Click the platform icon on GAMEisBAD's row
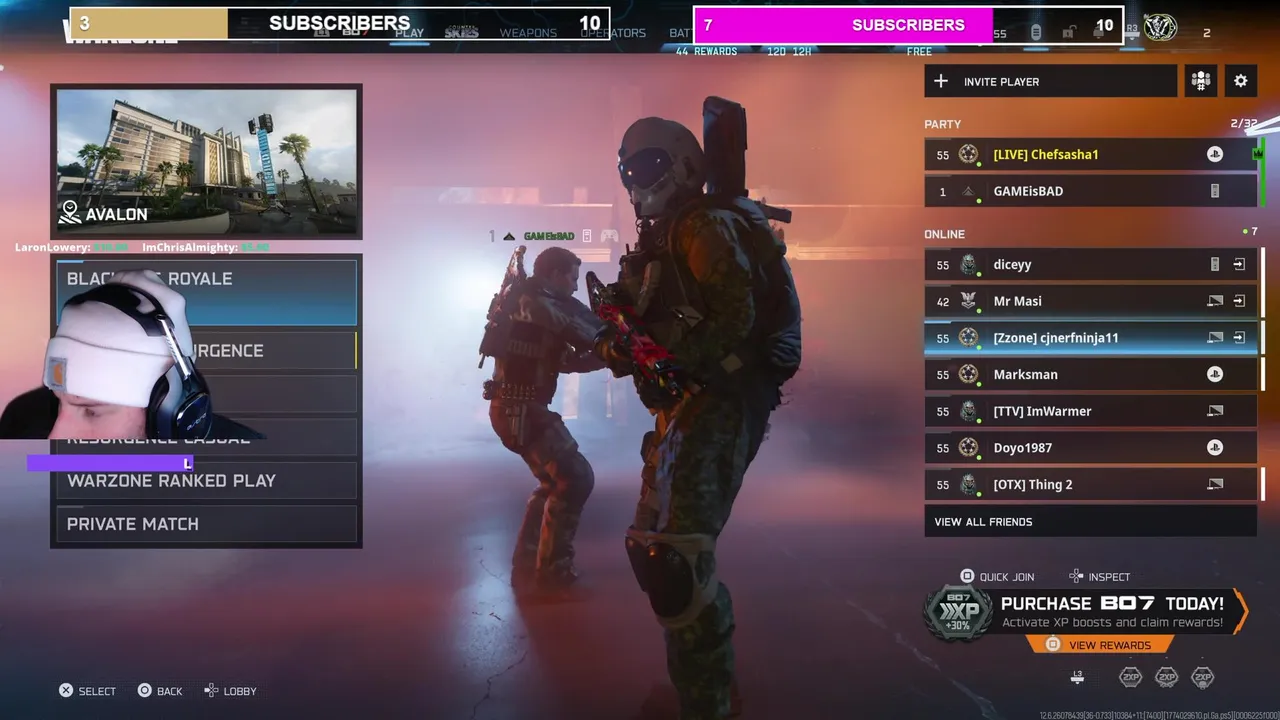Viewport: 1280px width, 720px height. pyautogui.click(x=1215, y=191)
